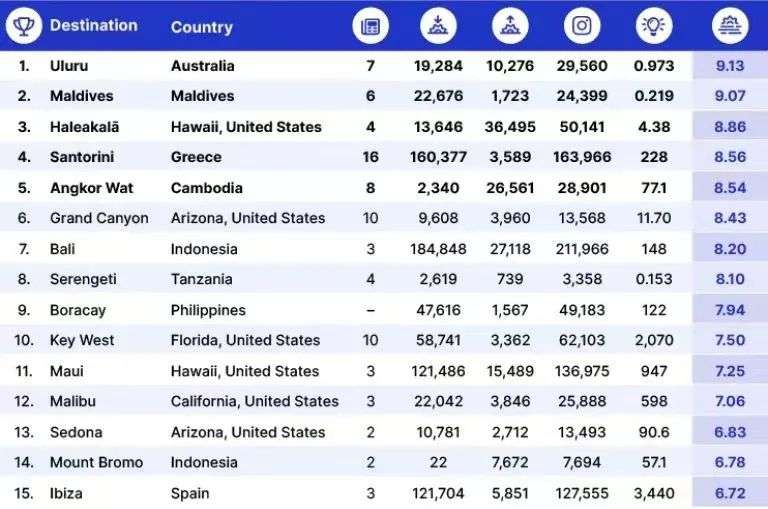Click the Grand Canyon destination name

coord(99,218)
